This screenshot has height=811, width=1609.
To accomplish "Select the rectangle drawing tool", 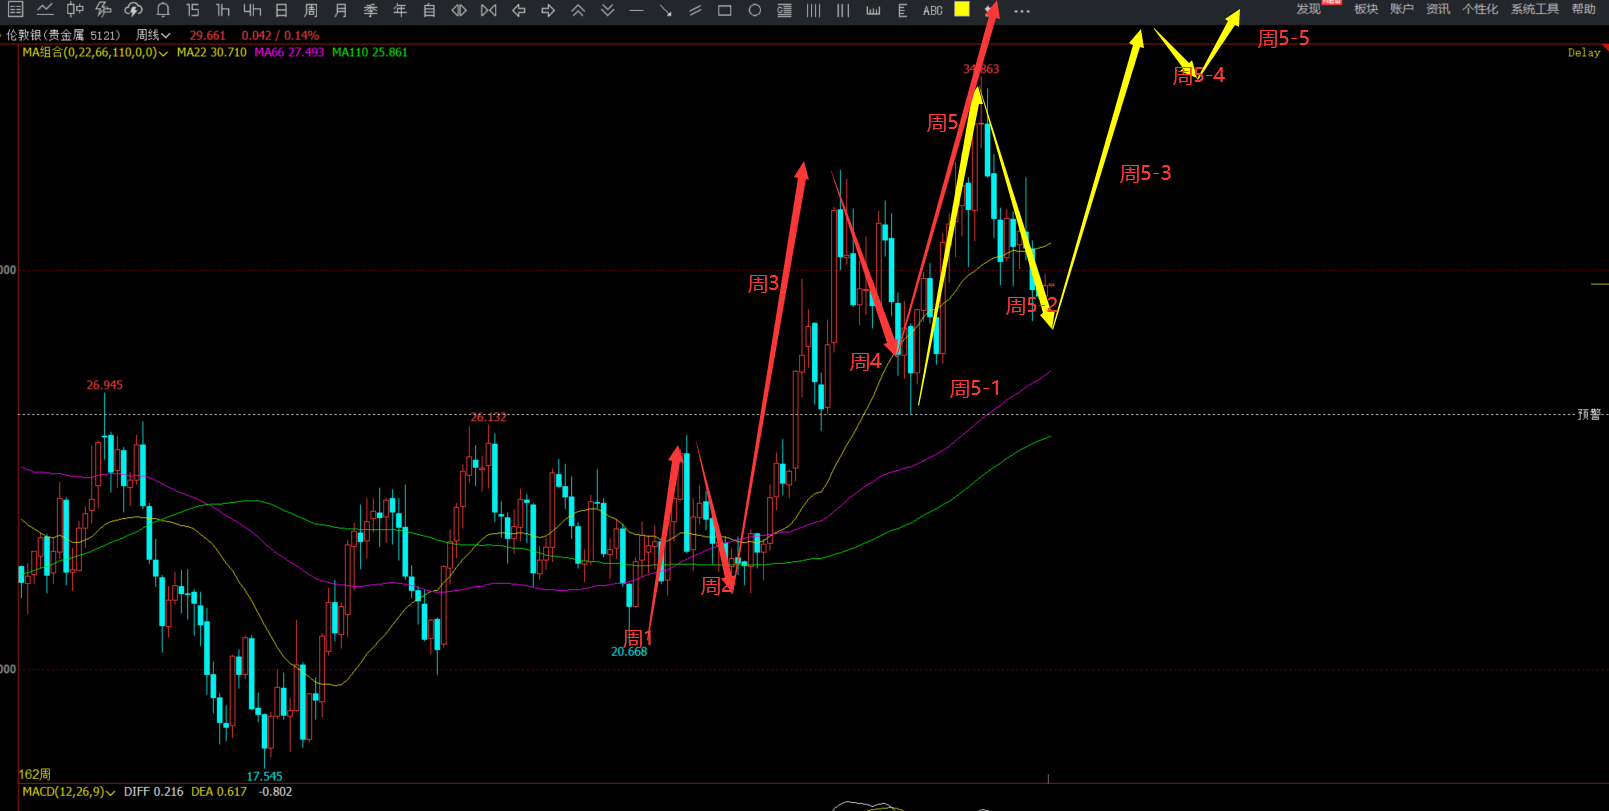I will (725, 10).
